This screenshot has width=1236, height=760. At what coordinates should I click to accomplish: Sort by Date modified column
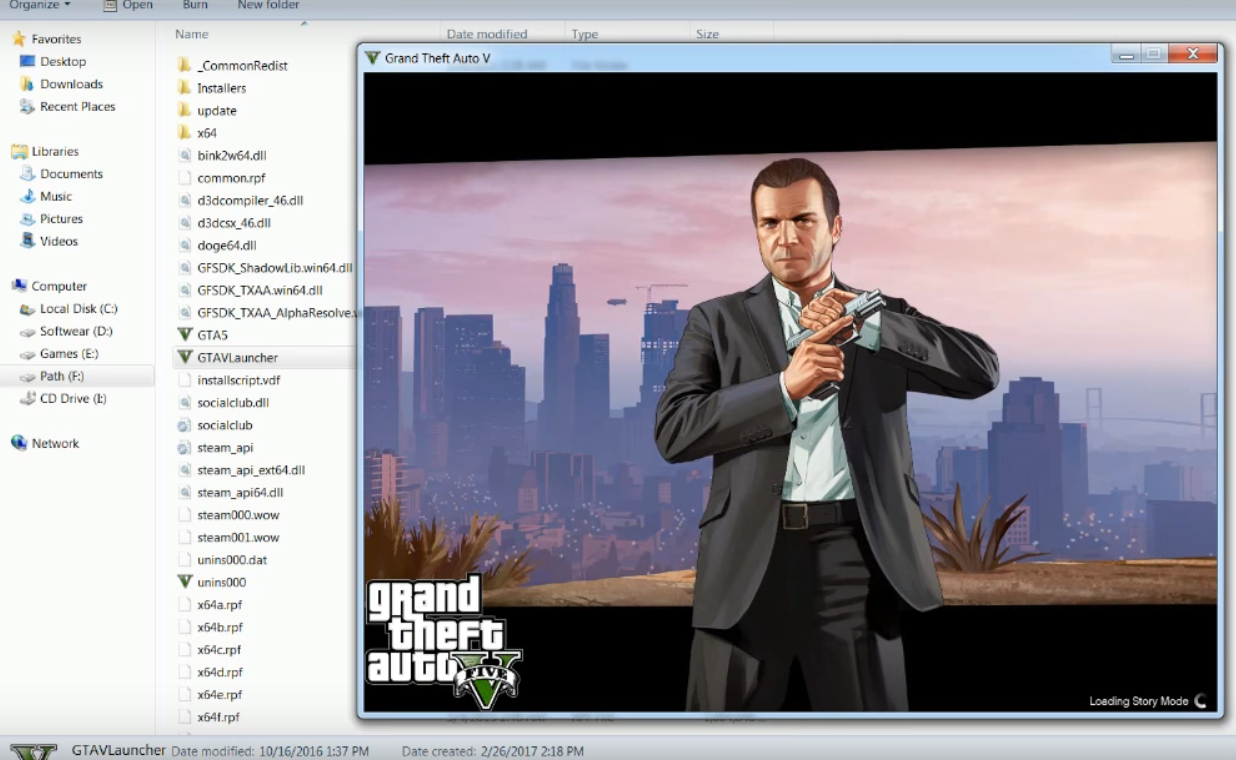click(x=487, y=34)
